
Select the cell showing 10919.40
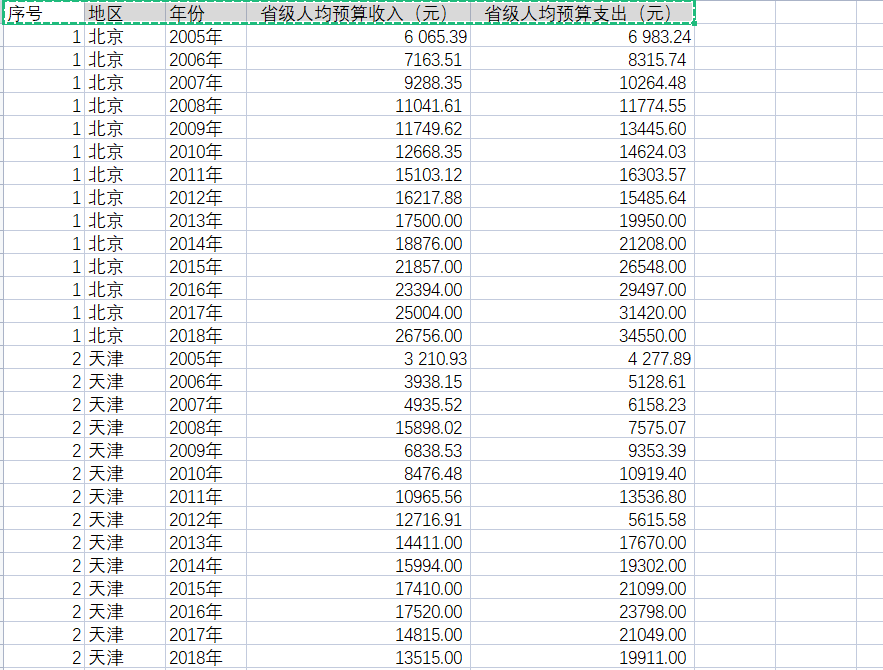(582, 474)
